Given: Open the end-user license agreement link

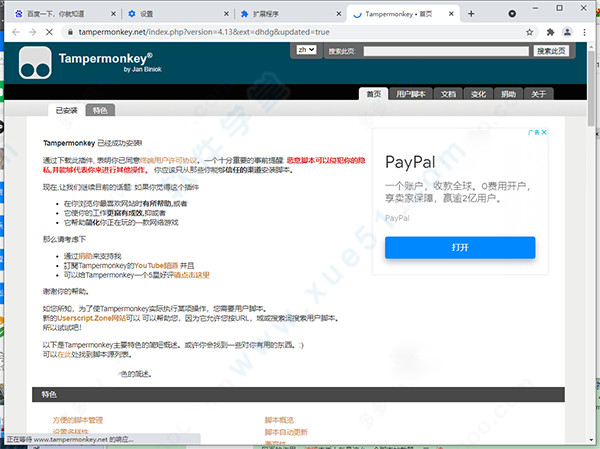Looking at the screenshot, I should pyautogui.click(x=168, y=160).
